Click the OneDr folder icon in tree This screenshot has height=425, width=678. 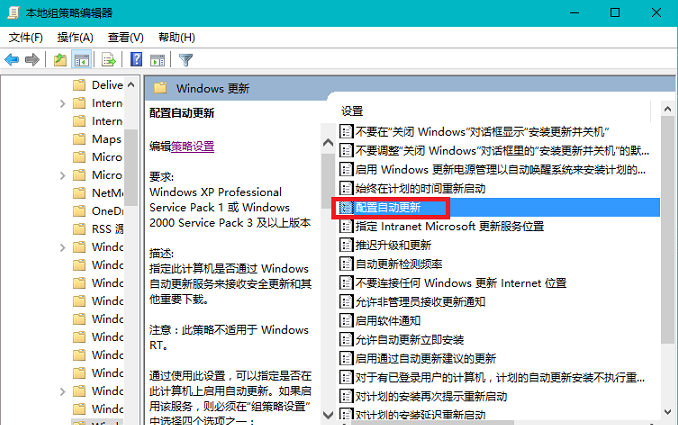[x=79, y=211]
